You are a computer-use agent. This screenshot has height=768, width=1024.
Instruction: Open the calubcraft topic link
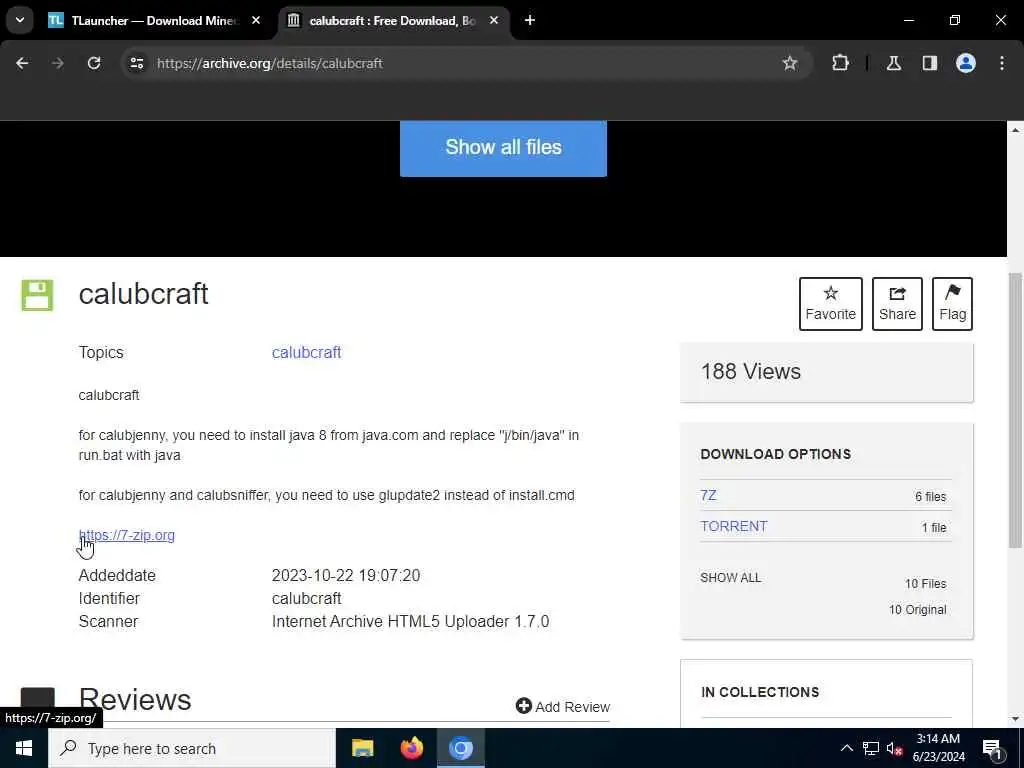306,353
